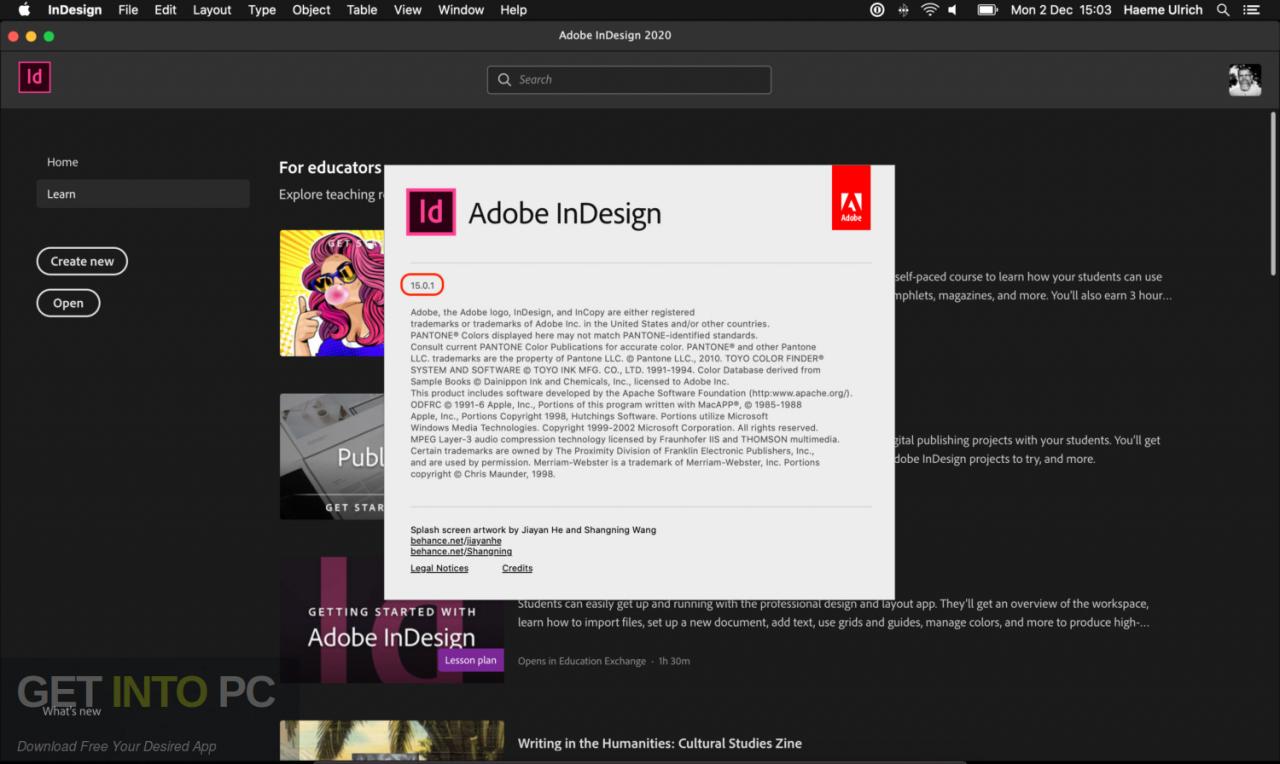This screenshot has height=764, width=1280.
Task: Open the Wi-Fi status menu
Action: click(930, 10)
